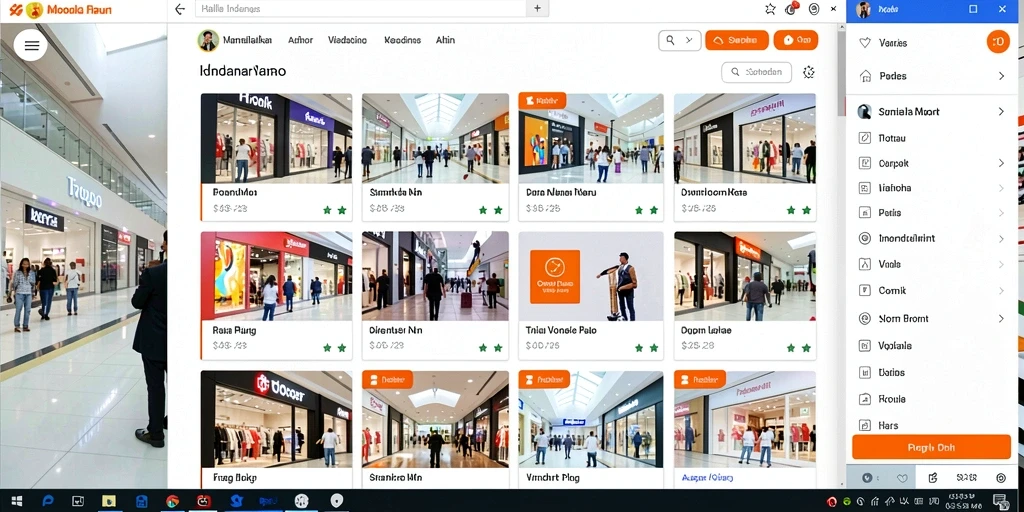Open the Windows Start button

(17, 501)
